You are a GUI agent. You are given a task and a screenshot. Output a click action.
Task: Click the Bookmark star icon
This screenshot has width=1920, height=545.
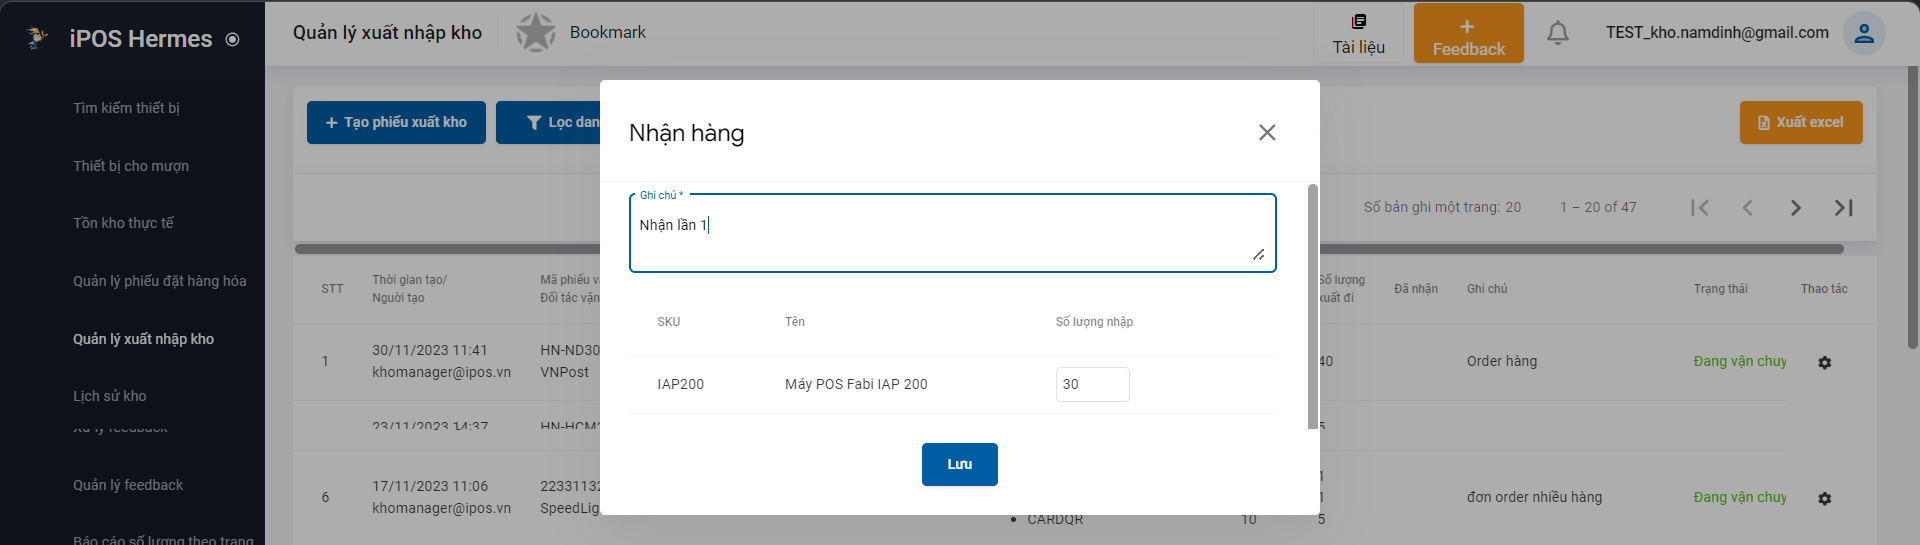pos(536,33)
